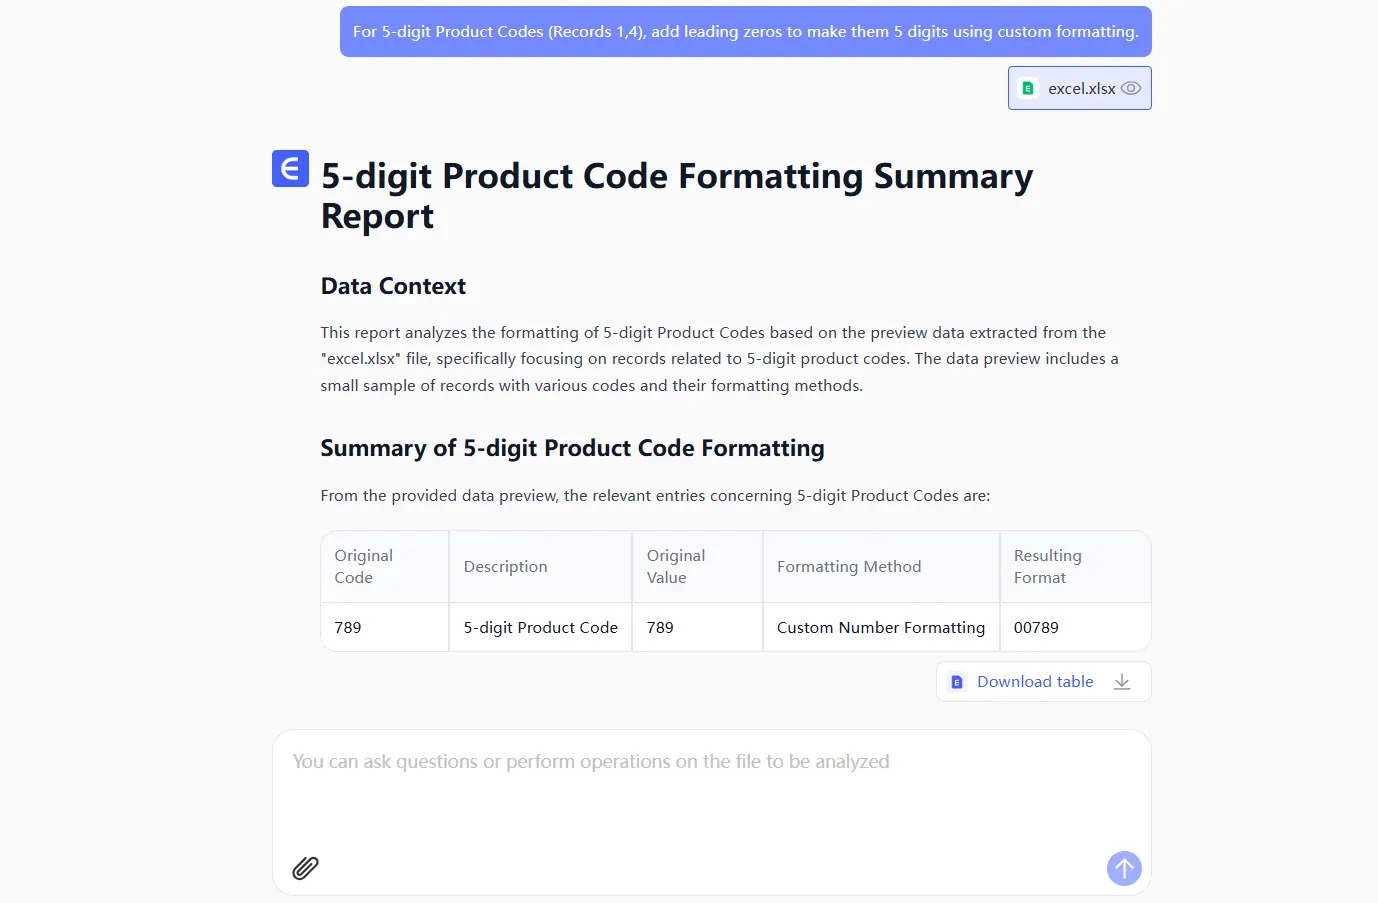Click the Description column header
1378x903 pixels.
click(506, 566)
